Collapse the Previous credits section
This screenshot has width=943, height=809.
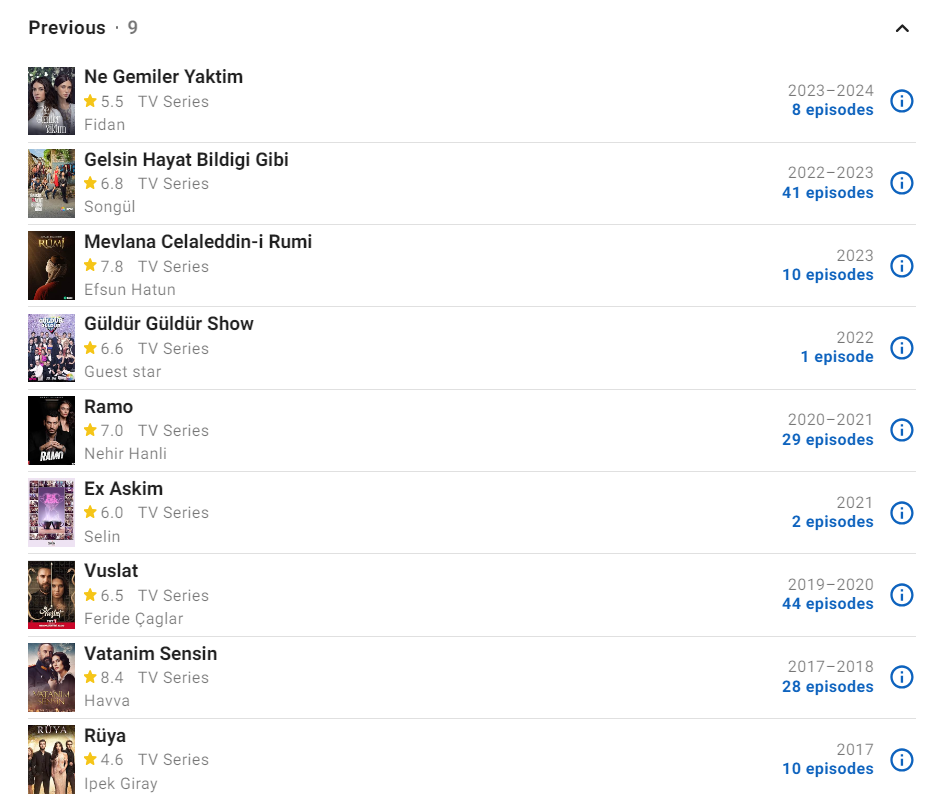point(902,28)
